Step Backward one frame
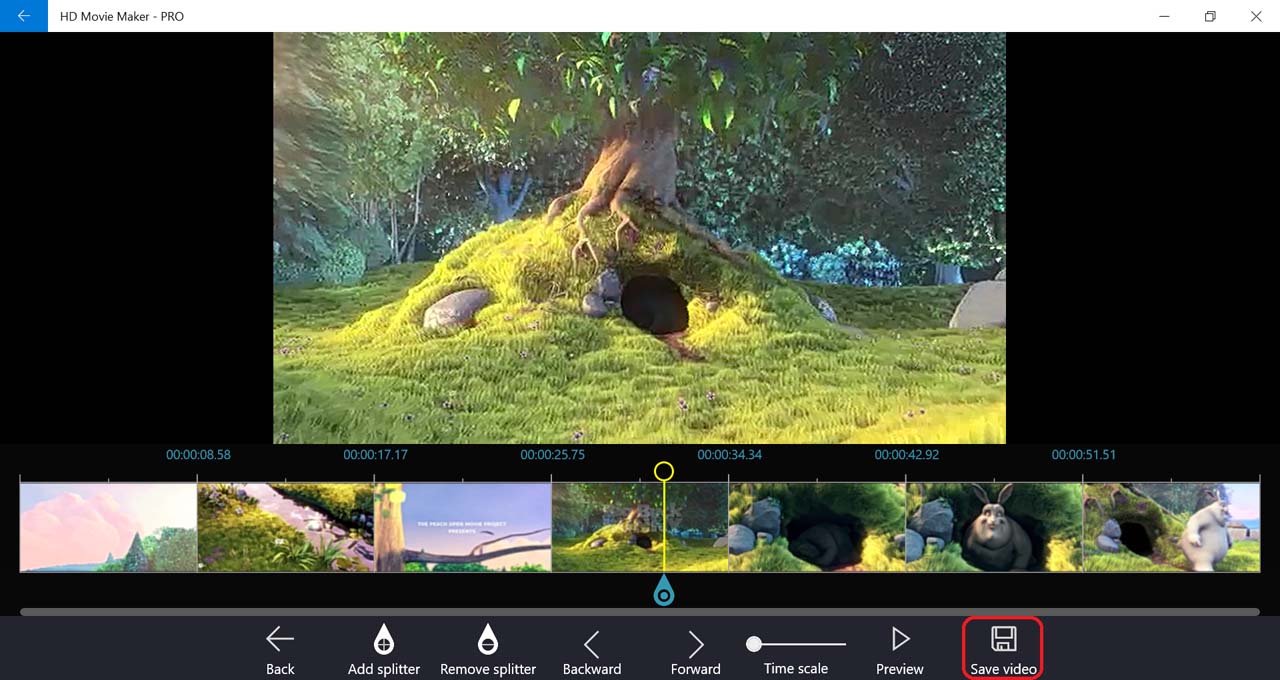The width and height of the screenshot is (1280, 680). (592, 649)
